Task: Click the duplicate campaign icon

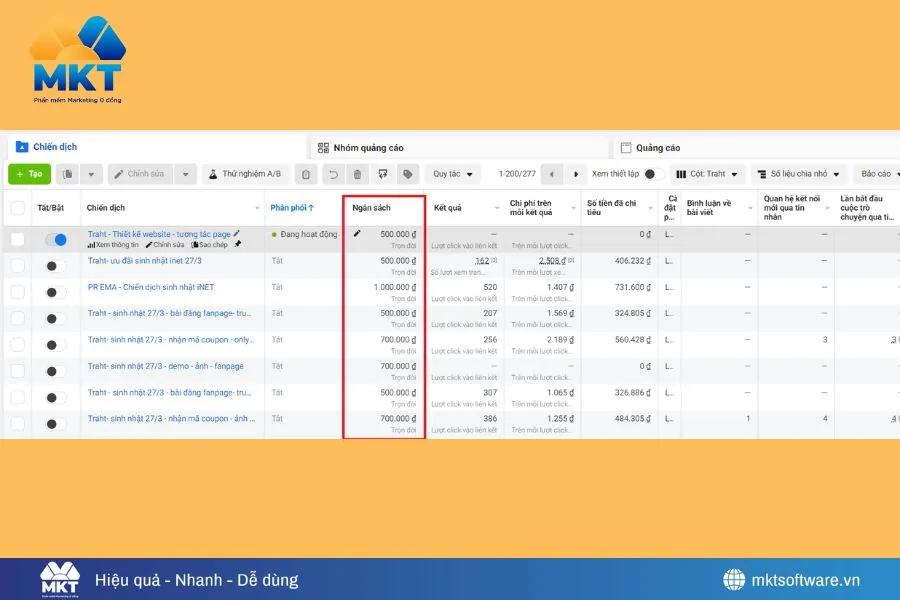Action: tap(68, 174)
